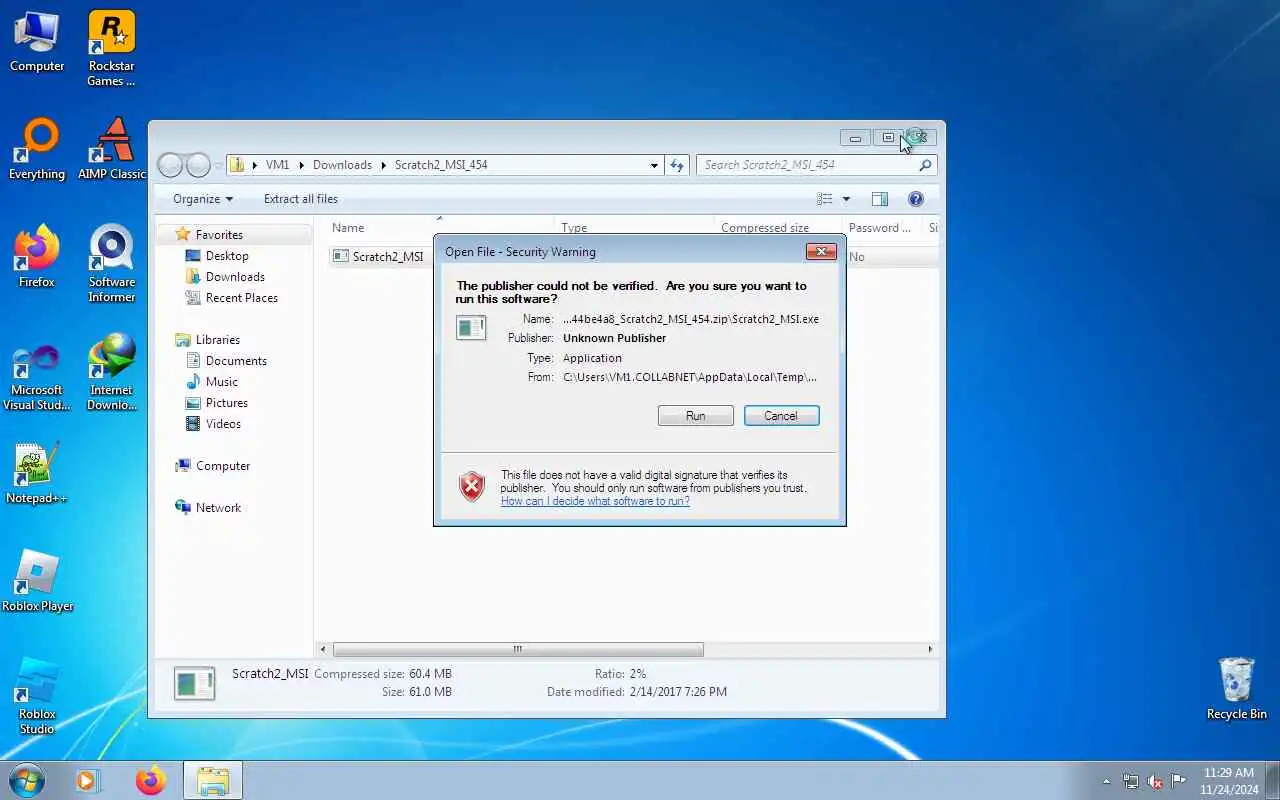Click Extract all files

[x=301, y=199]
